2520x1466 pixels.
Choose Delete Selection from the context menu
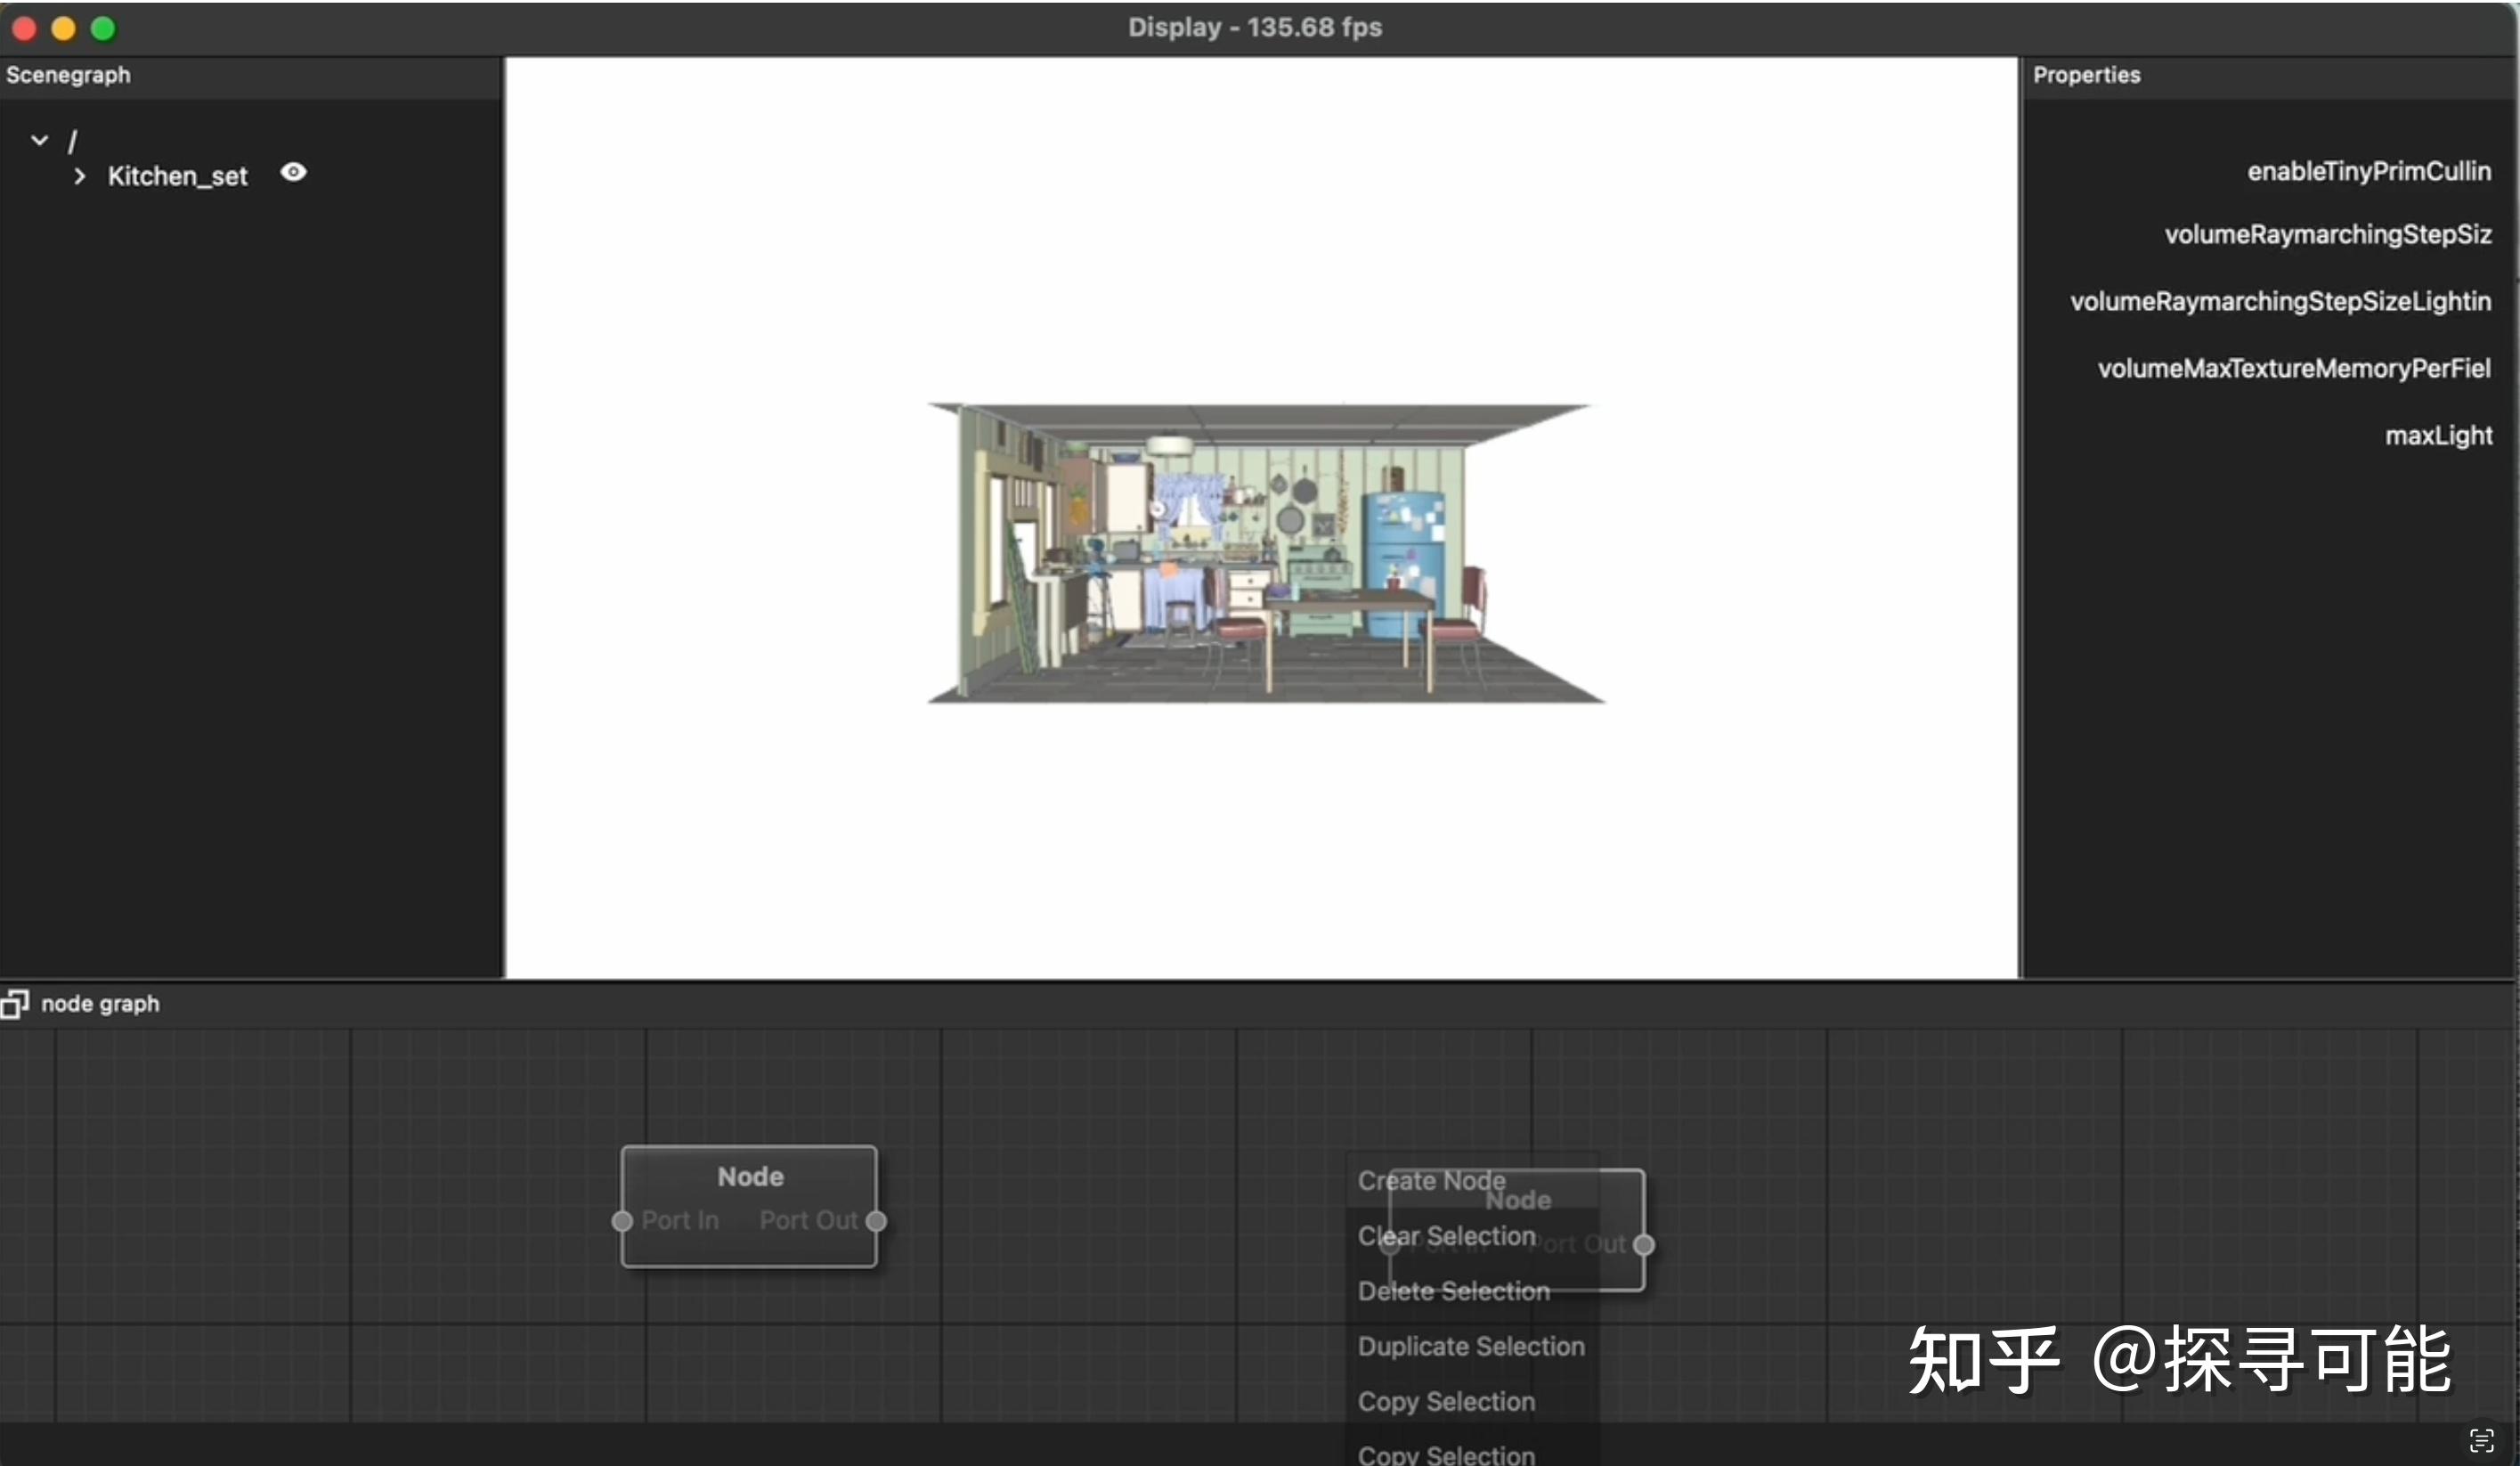(1452, 1291)
